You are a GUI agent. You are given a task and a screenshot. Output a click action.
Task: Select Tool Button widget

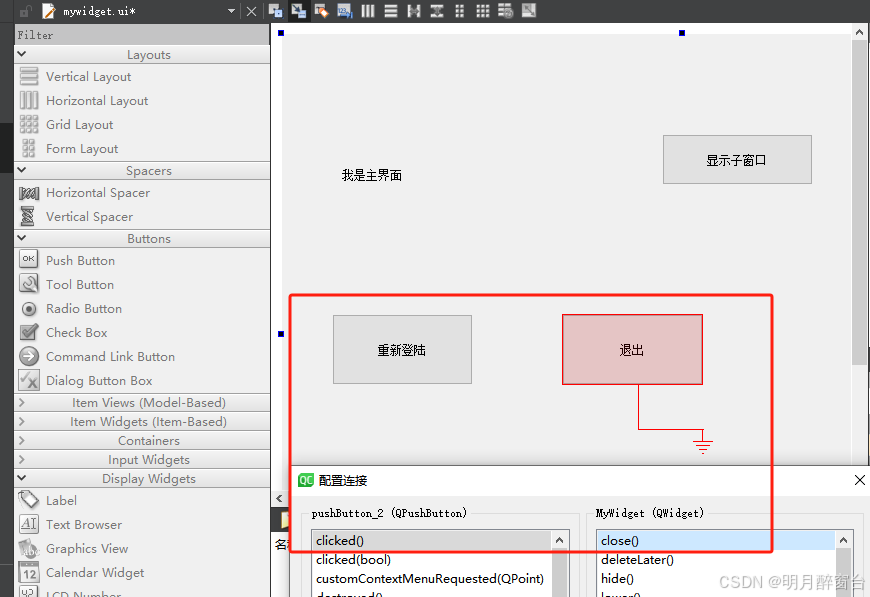click(x=142, y=284)
